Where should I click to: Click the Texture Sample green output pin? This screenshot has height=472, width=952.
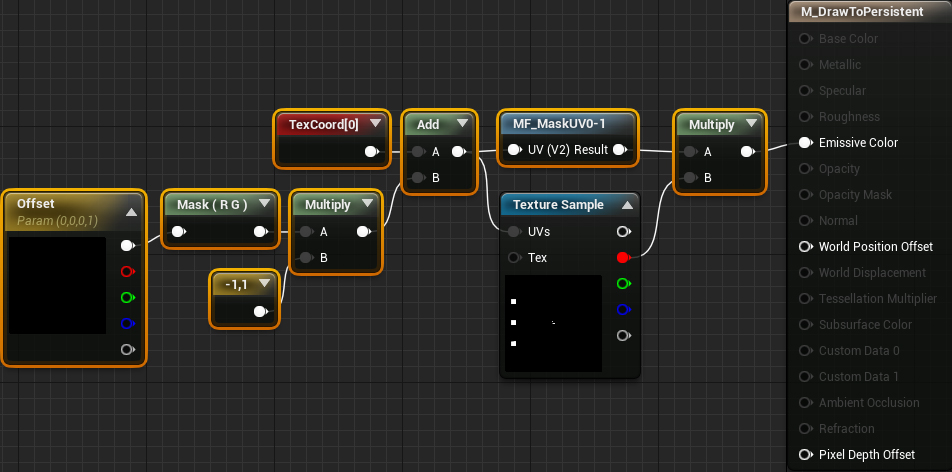[623, 284]
